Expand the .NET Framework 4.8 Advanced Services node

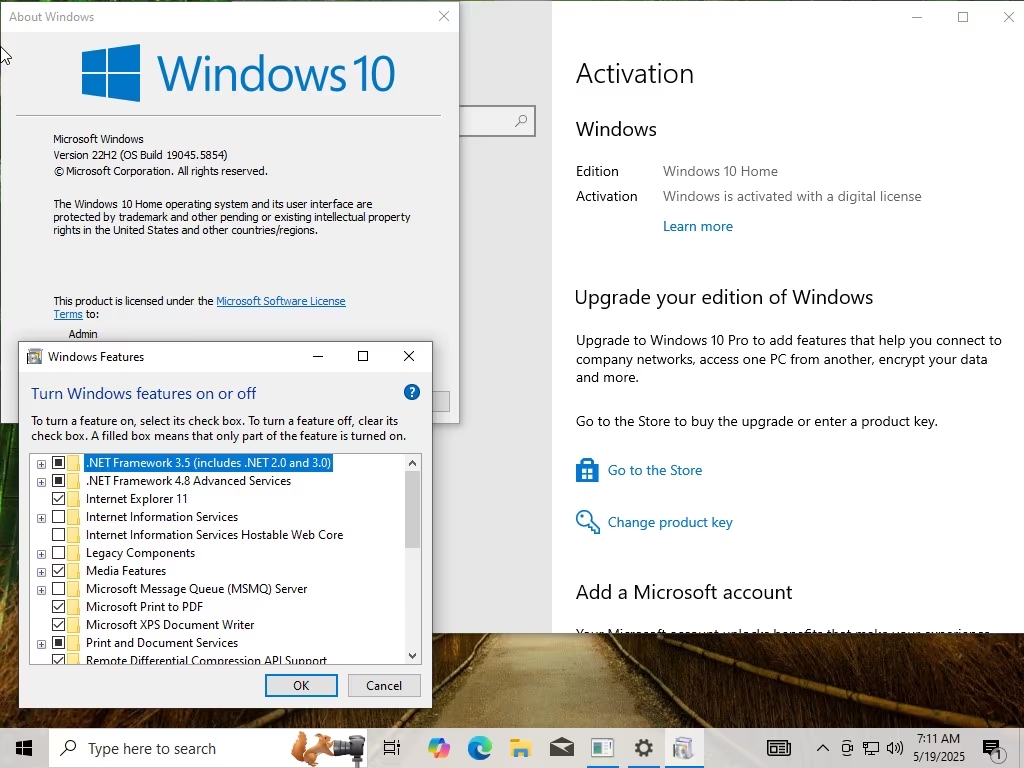point(41,482)
